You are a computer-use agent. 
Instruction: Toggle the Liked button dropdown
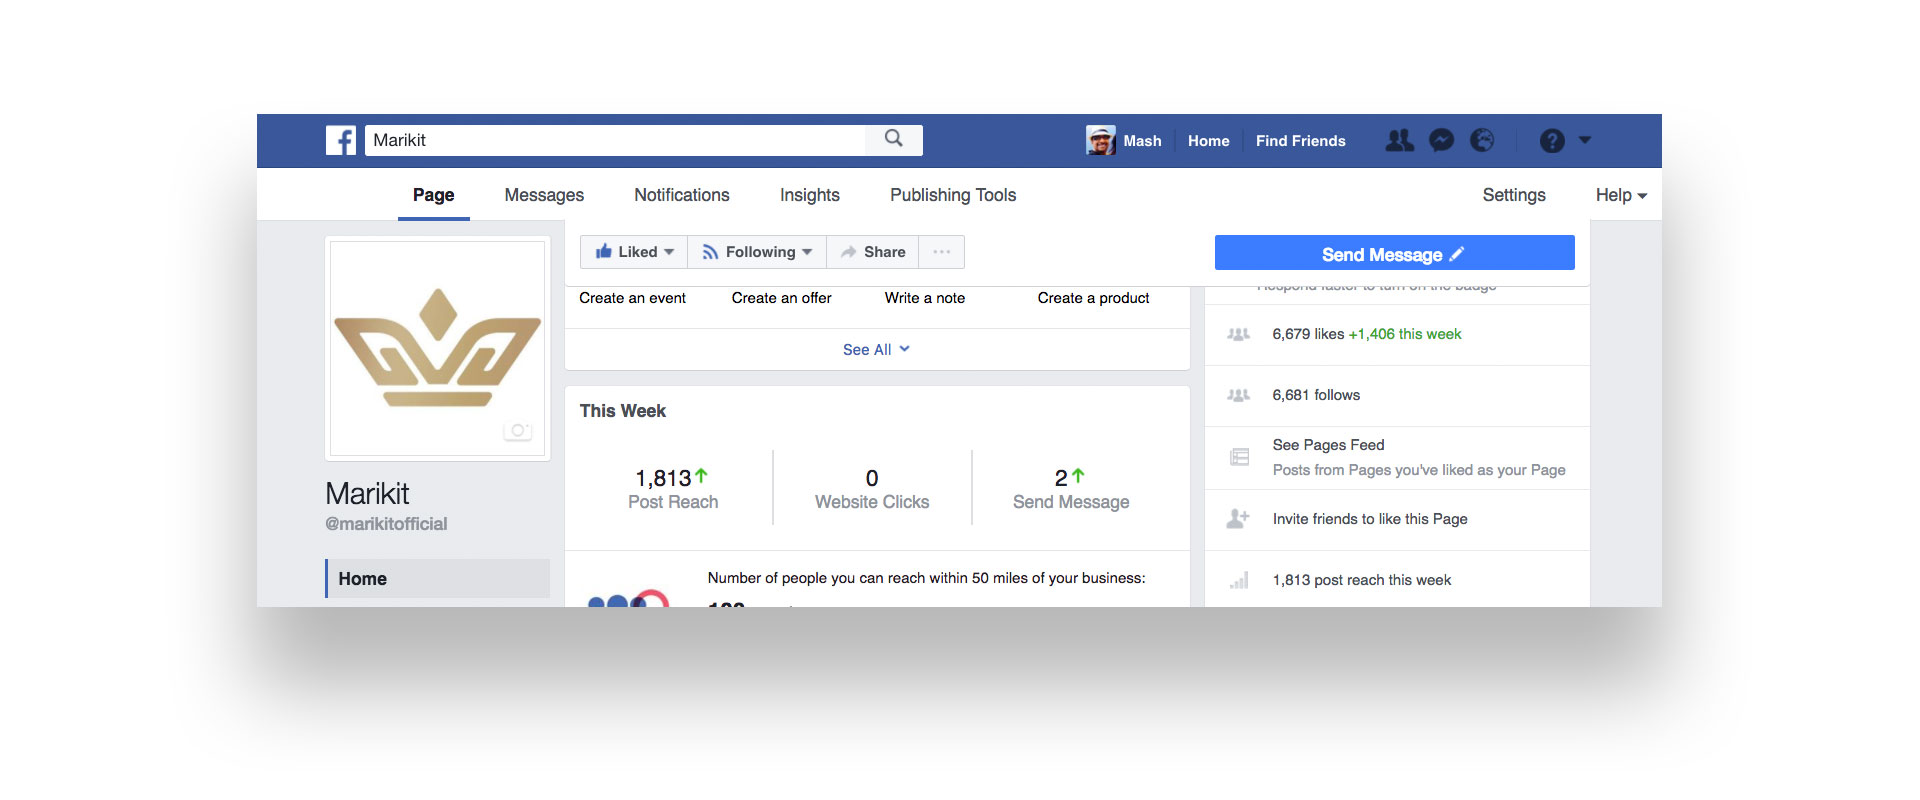(634, 252)
